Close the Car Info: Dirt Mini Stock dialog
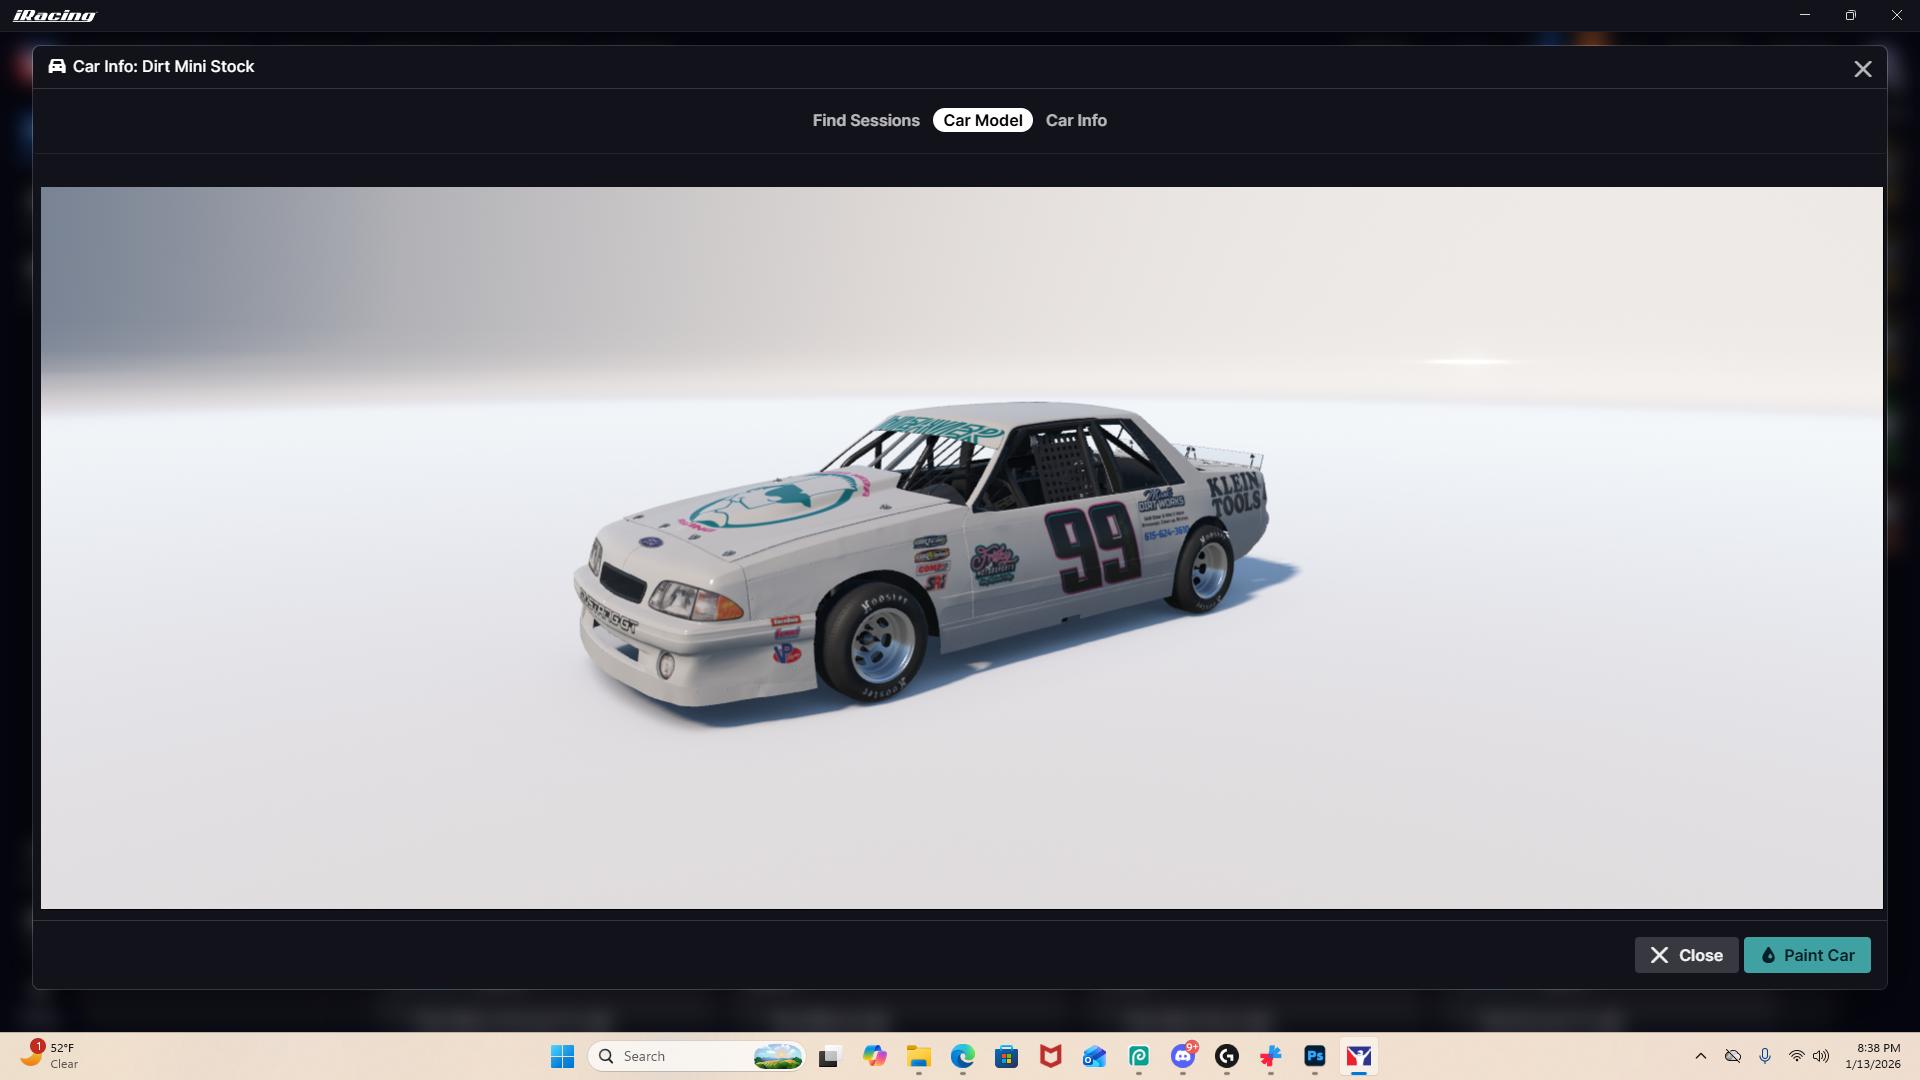The image size is (1920, 1080). coord(1862,68)
